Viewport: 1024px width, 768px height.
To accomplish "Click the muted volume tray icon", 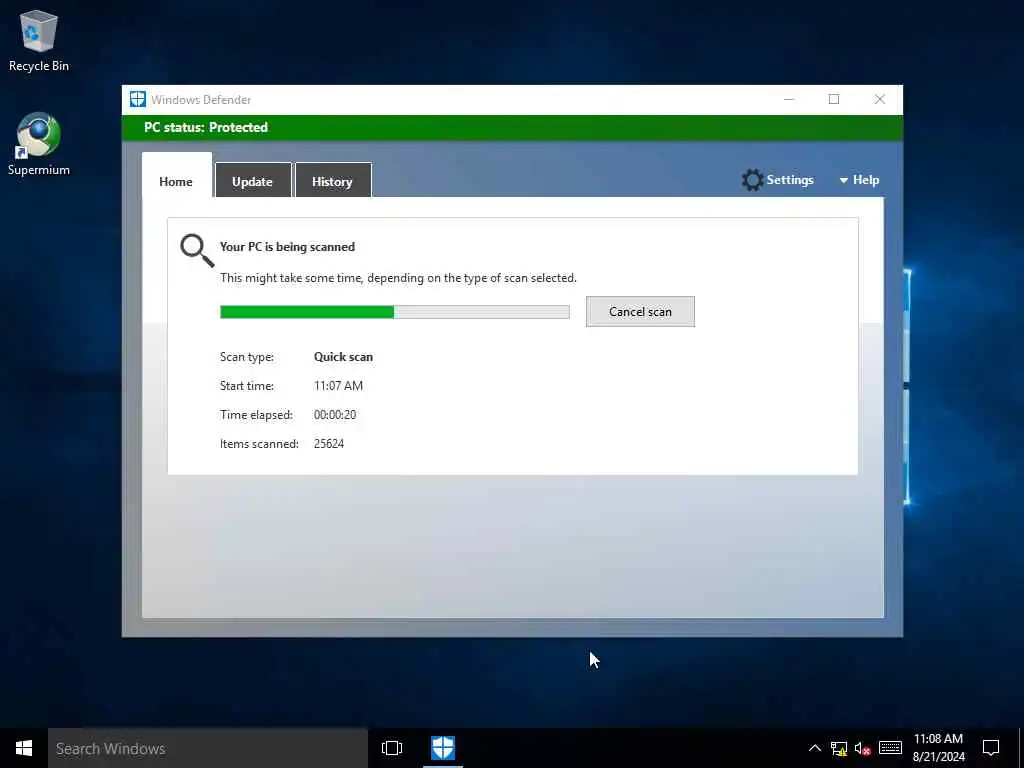I will pyautogui.click(x=863, y=748).
